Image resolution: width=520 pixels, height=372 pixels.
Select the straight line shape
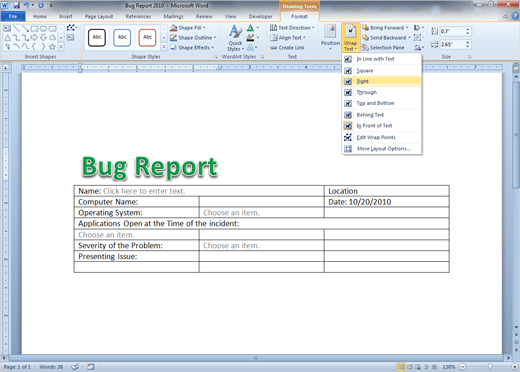pyautogui.click(x=16, y=29)
